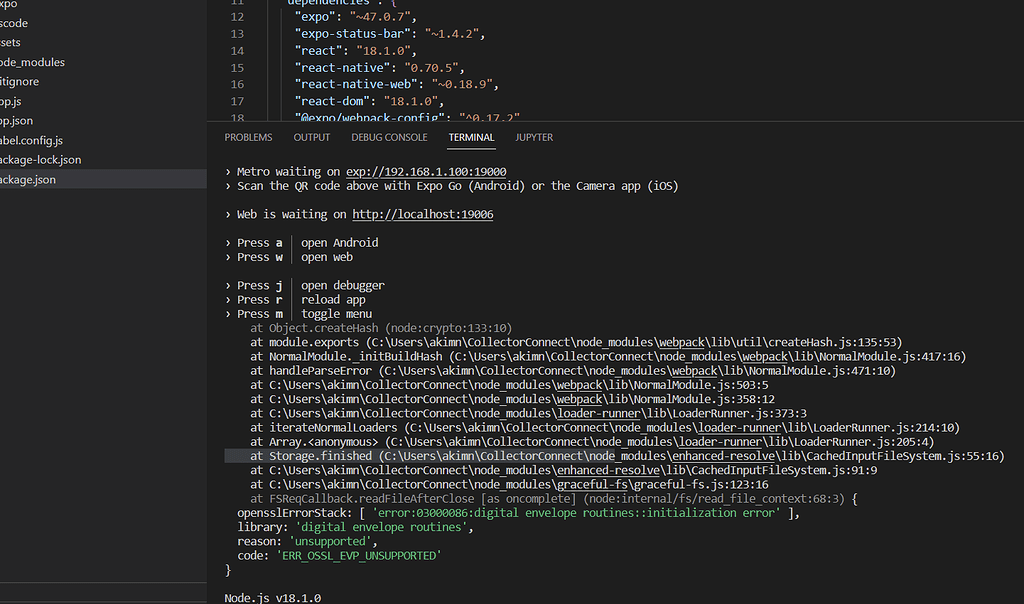
Task: Open the localhost:19006 link in terminal
Action: pyautogui.click(x=424, y=213)
